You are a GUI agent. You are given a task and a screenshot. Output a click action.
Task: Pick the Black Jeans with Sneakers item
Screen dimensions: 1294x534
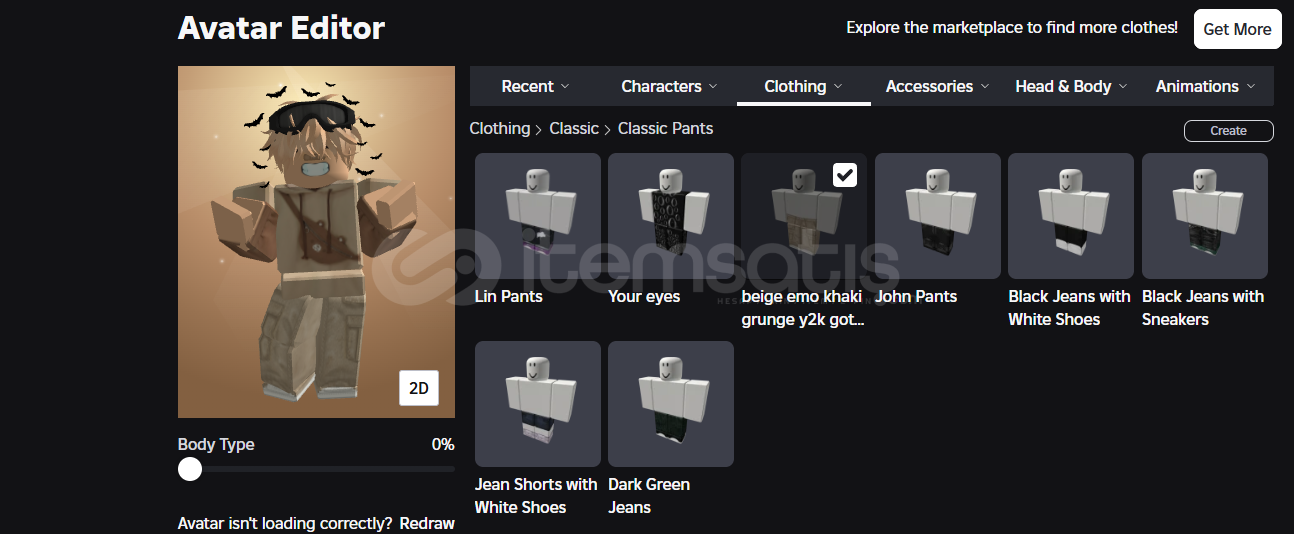point(1205,216)
